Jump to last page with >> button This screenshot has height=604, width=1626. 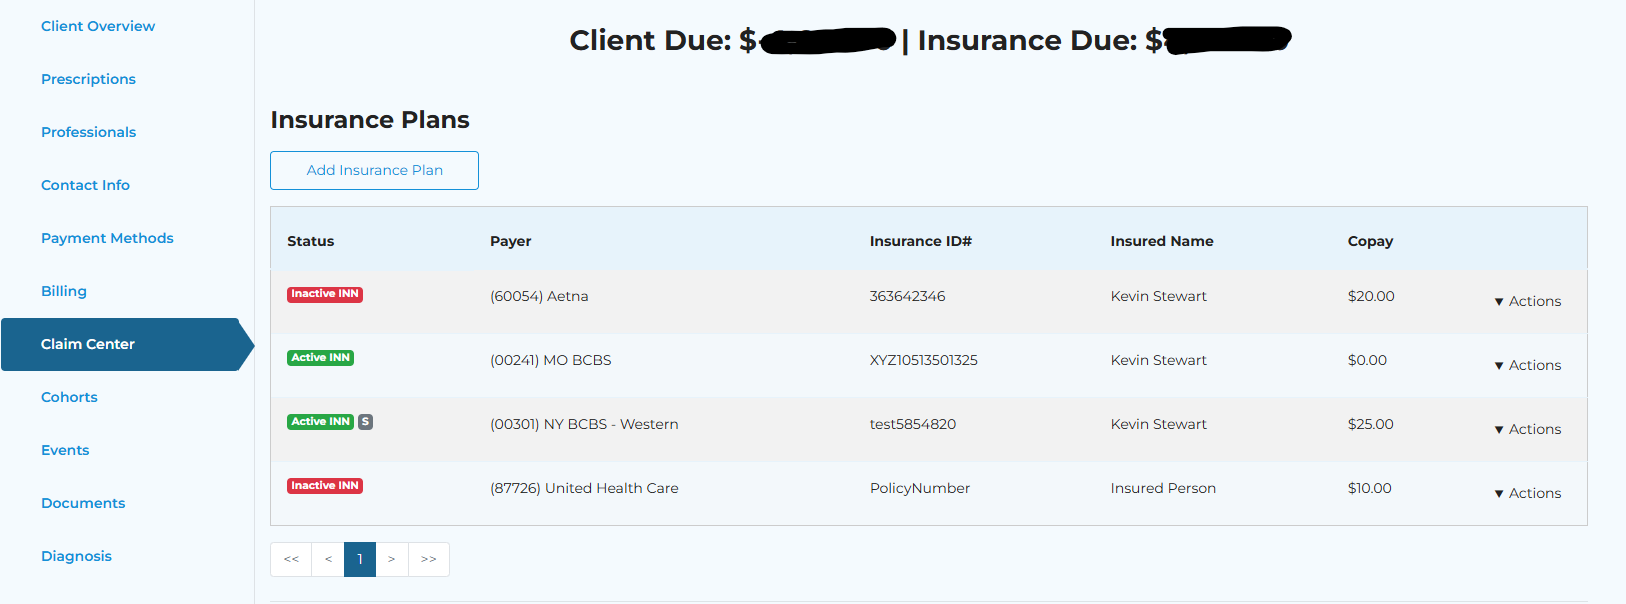[429, 559]
